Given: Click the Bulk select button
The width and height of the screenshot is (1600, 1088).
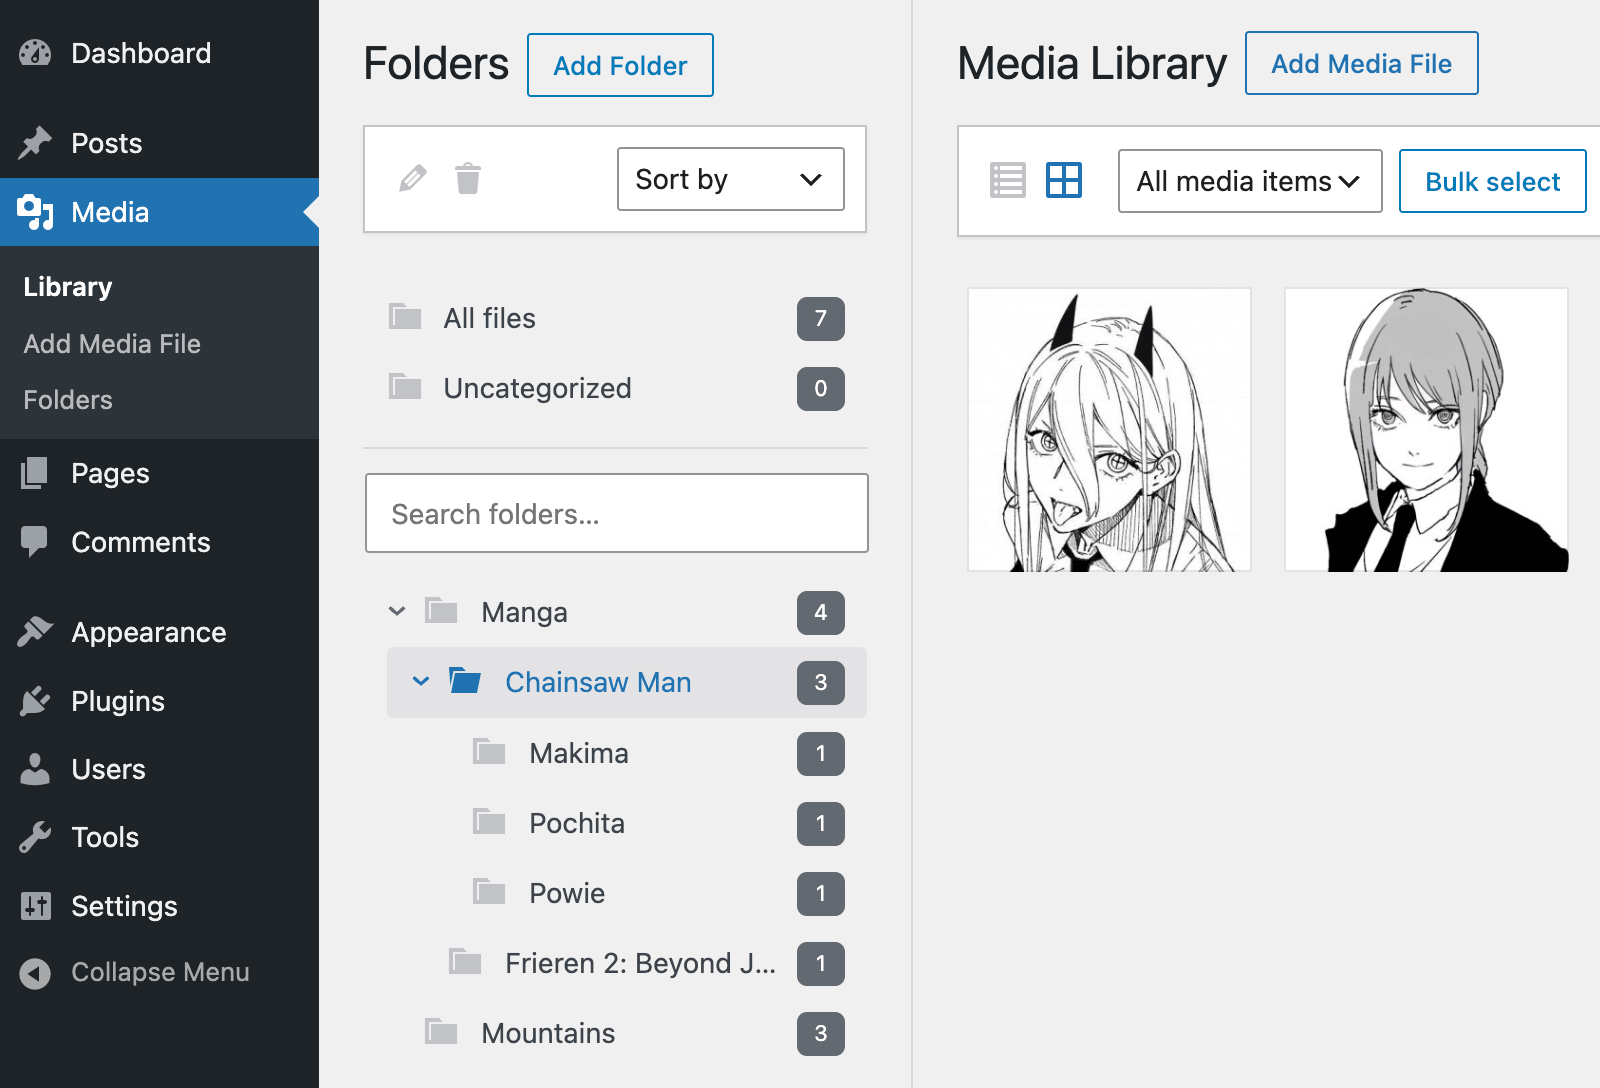Looking at the screenshot, I should click(1492, 181).
